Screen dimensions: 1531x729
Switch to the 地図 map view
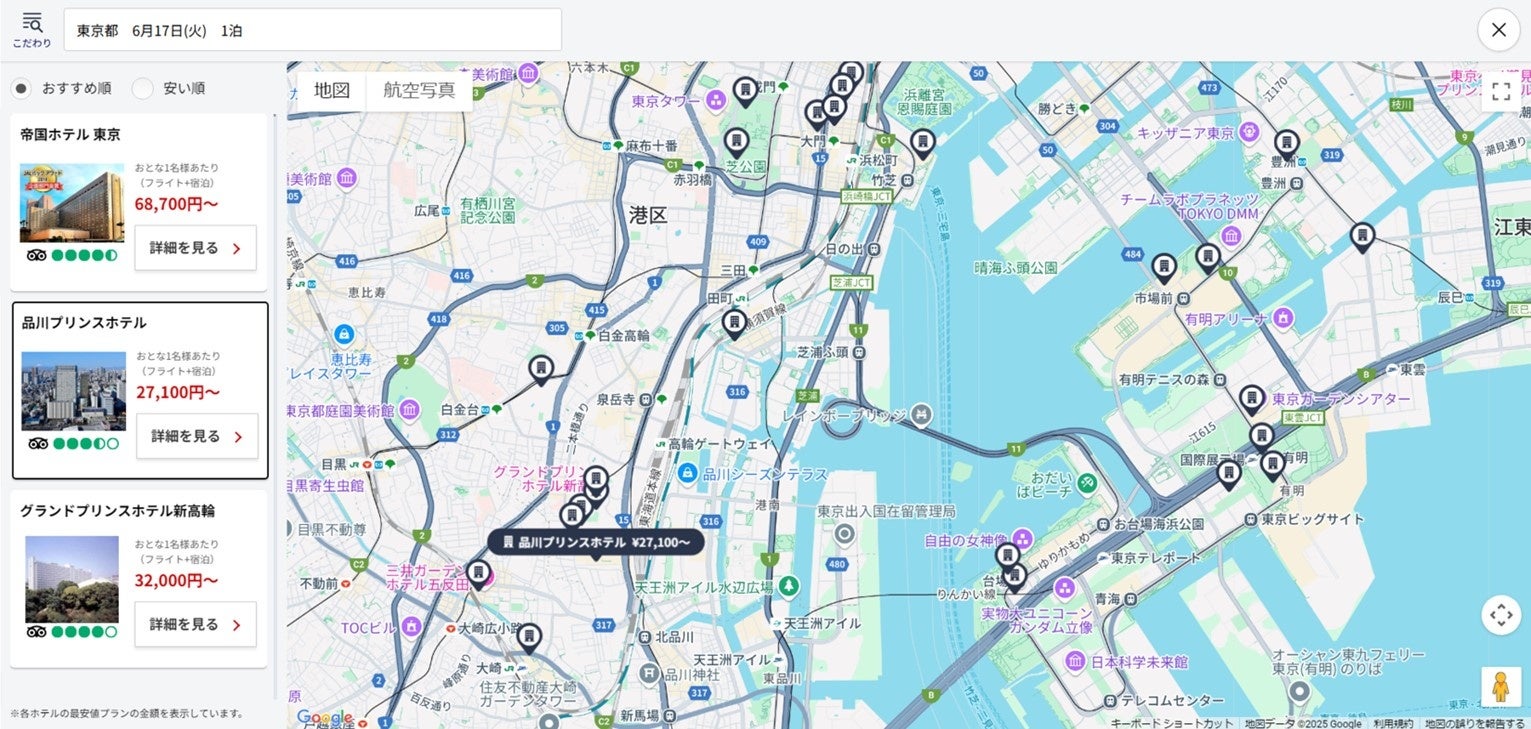pyautogui.click(x=332, y=90)
